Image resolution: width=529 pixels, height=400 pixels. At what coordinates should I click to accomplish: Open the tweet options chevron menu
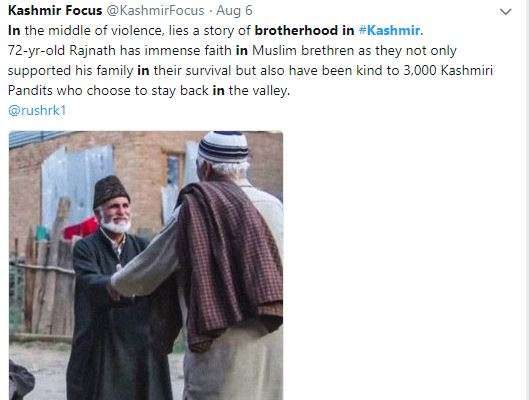tap(505, 12)
